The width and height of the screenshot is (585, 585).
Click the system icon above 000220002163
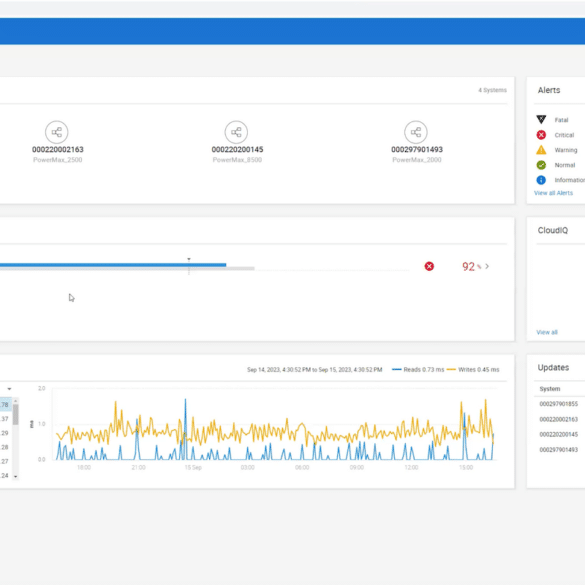57,132
